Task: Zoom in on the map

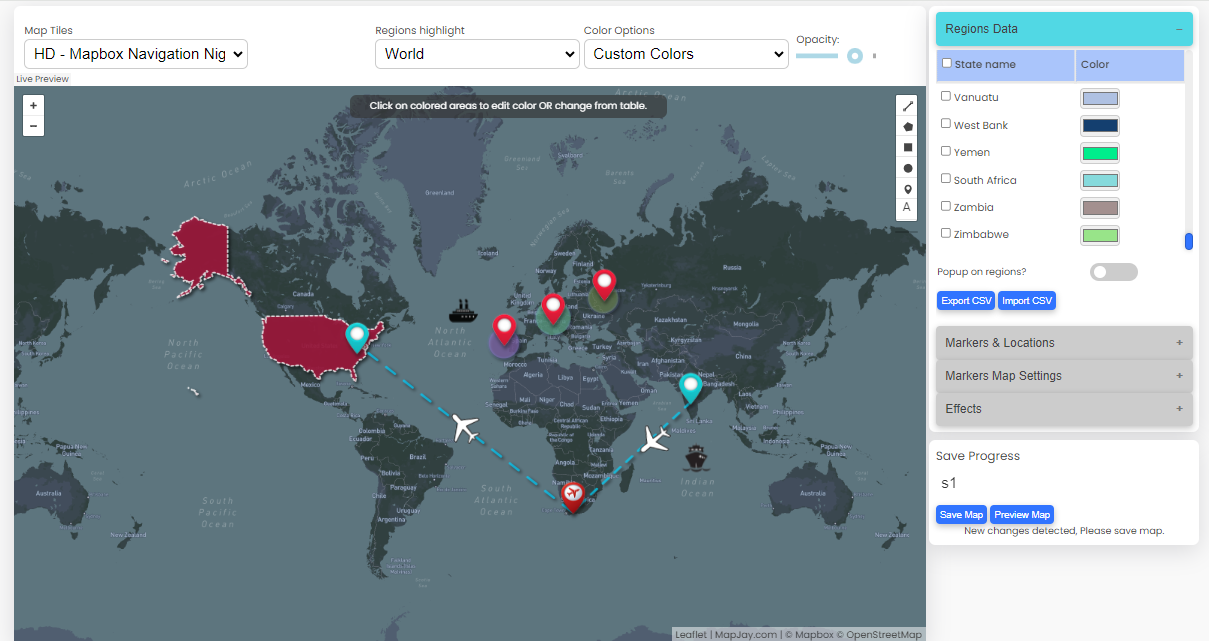Action: (x=33, y=105)
